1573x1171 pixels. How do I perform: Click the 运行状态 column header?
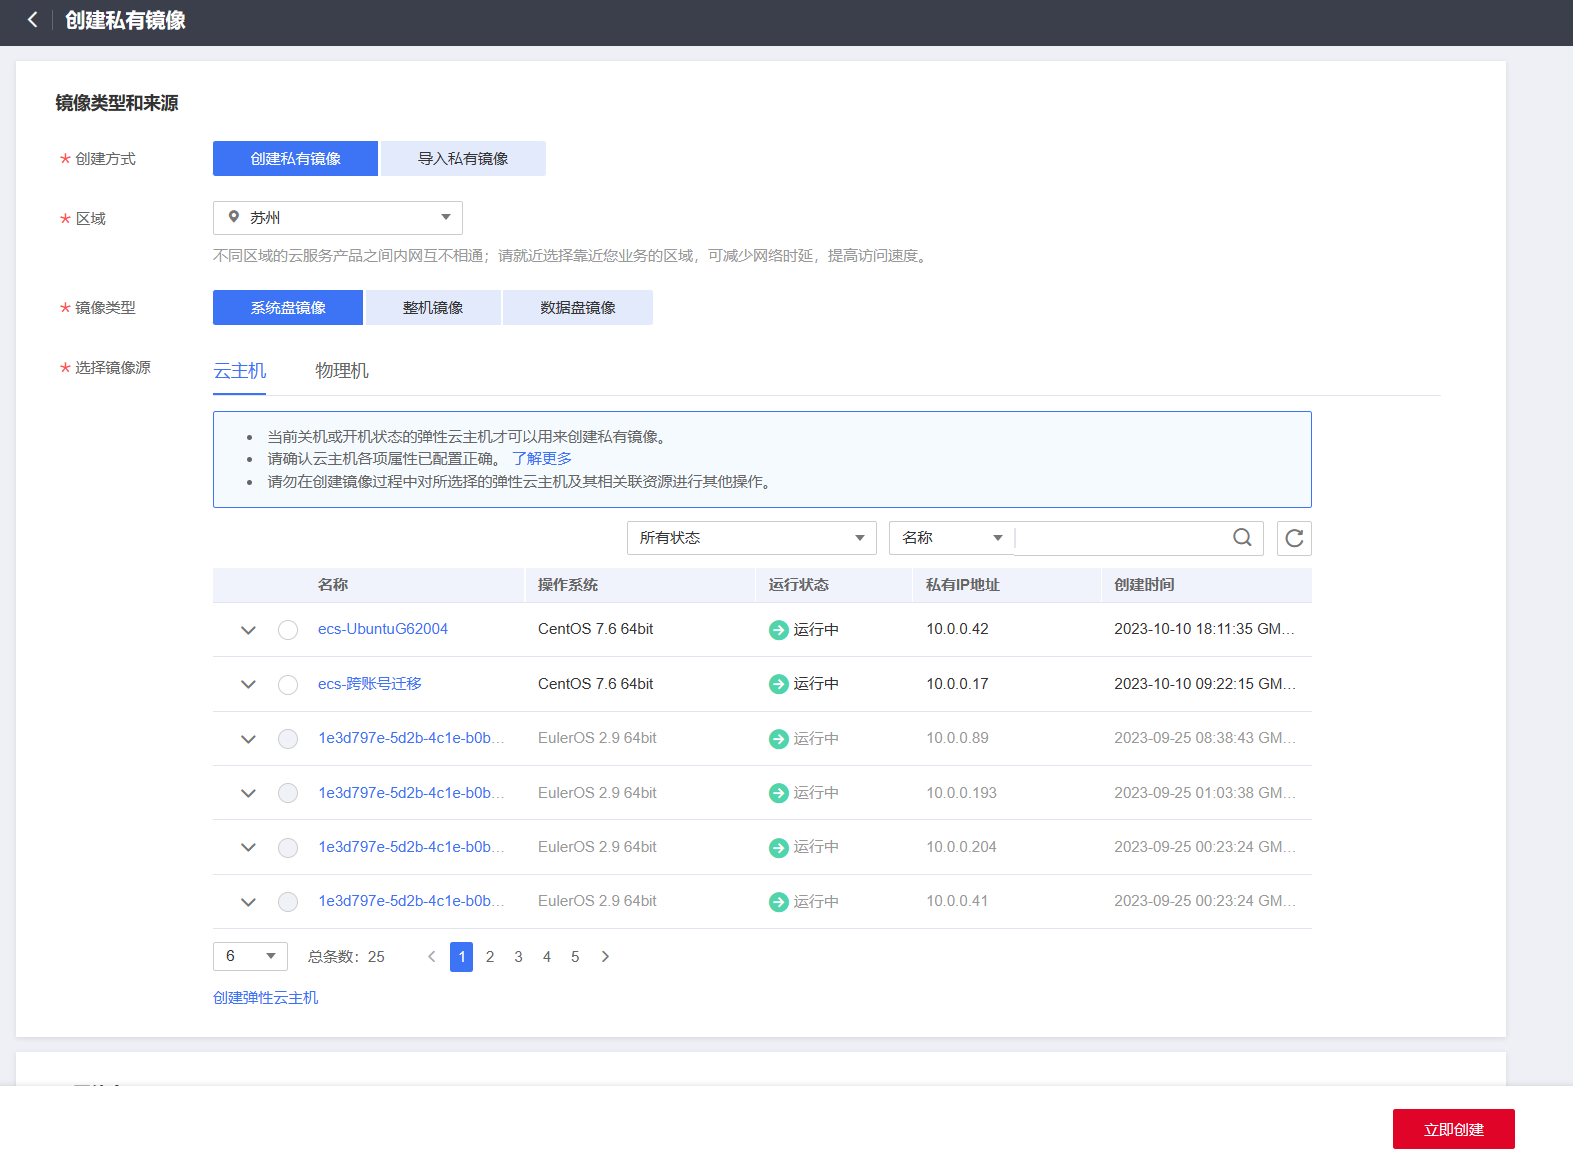click(798, 585)
